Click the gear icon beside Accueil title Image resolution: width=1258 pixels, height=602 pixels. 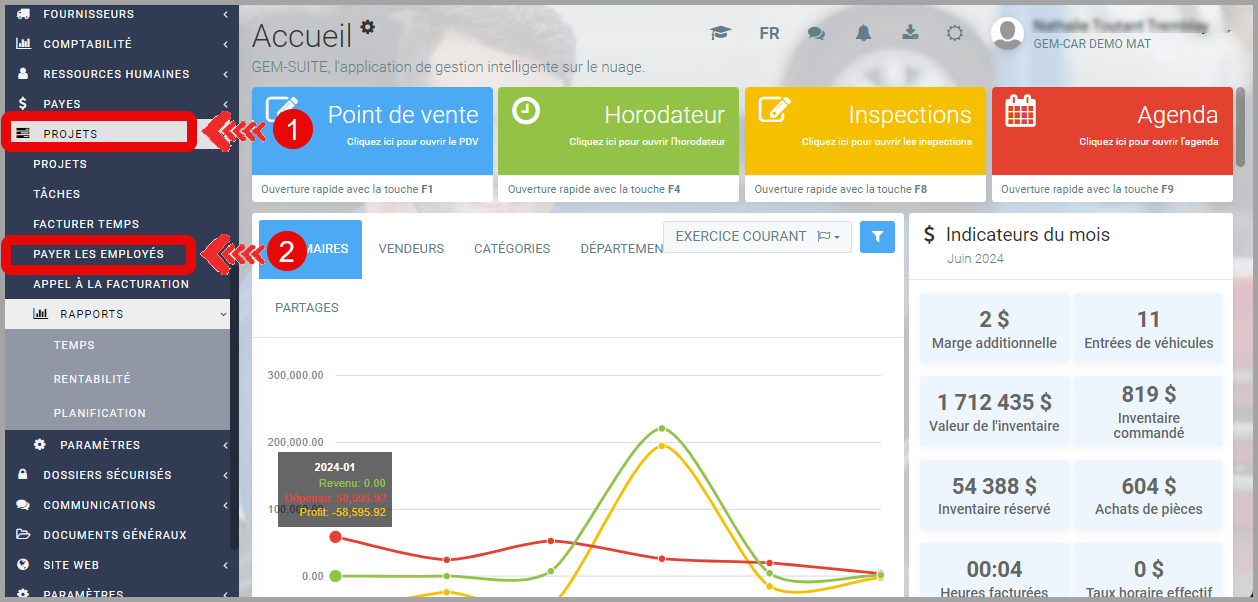pyautogui.click(x=368, y=27)
